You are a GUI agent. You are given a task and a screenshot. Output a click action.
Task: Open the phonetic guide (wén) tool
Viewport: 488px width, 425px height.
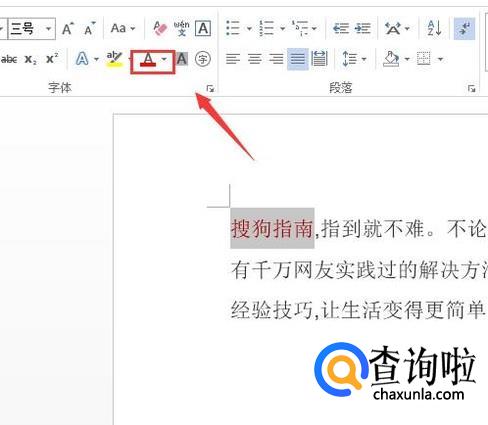tap(182, 29)
